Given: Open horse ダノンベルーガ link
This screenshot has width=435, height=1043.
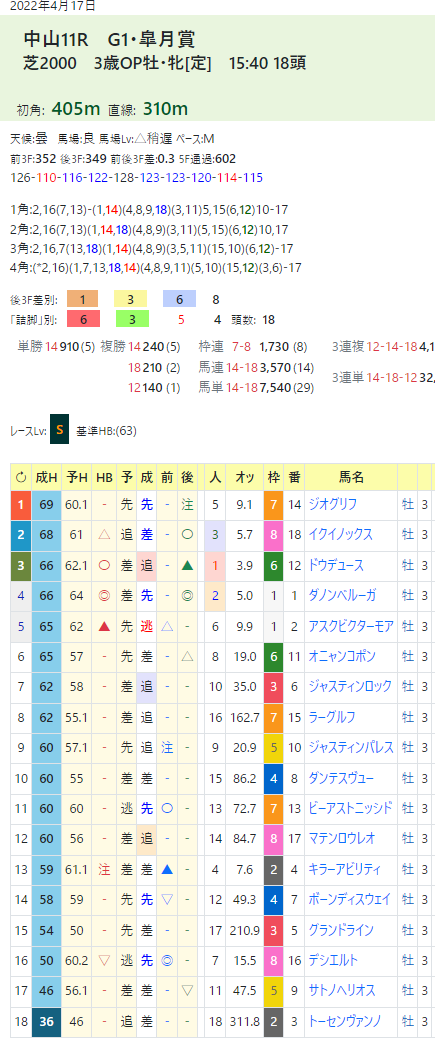Looking at the screenshot, I should (x=341, y=596).
